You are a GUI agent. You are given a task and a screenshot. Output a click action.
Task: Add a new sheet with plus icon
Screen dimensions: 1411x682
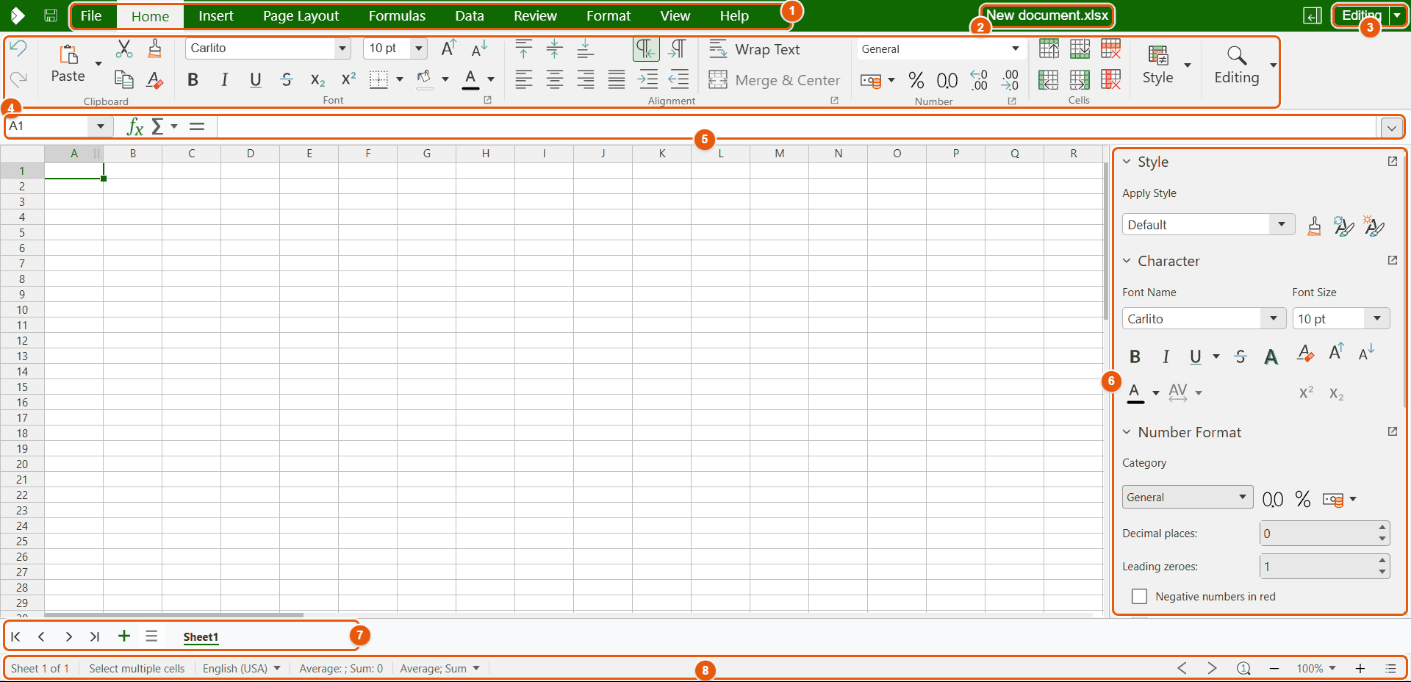click(124, 636)
